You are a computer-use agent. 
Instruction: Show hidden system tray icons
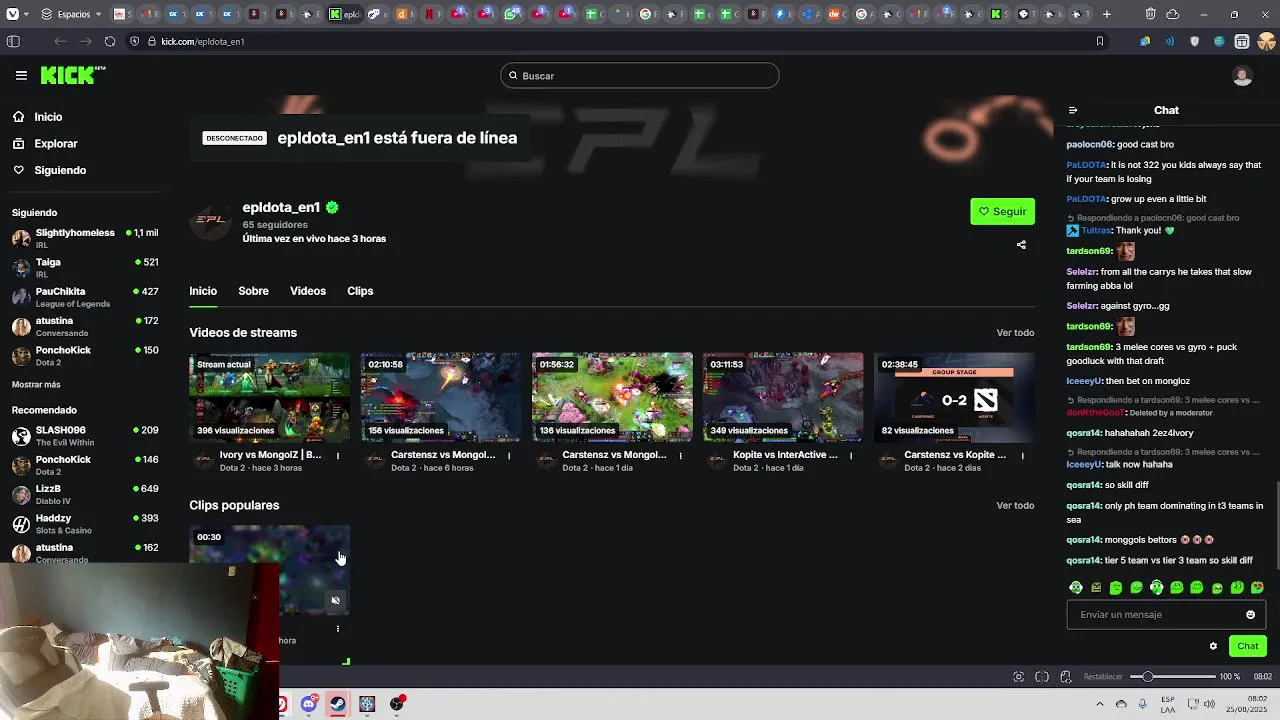tap(1099, 704)
